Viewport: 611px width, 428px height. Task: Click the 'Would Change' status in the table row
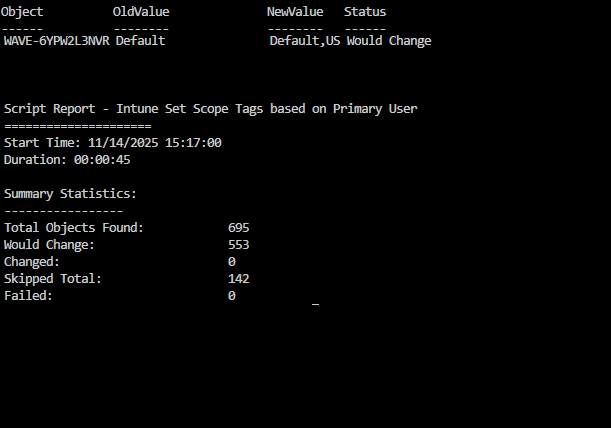pos(389,41)
